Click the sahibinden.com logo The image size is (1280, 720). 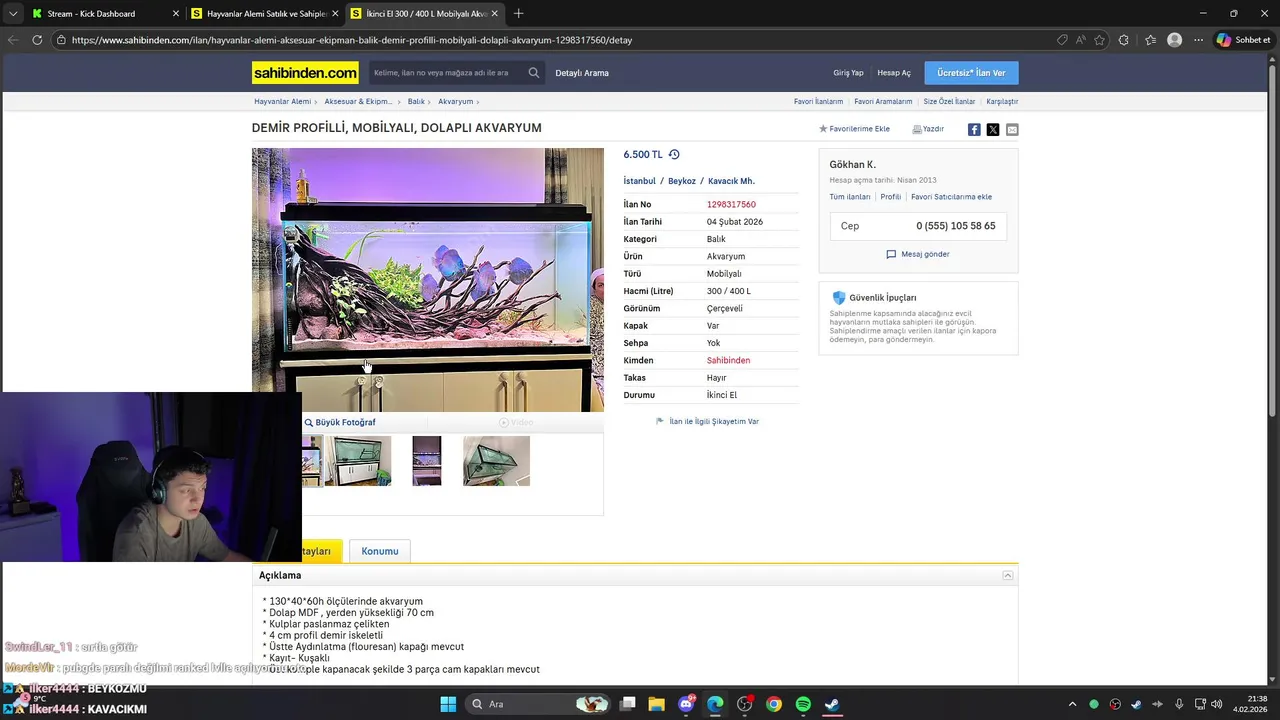tap(305, 73)
